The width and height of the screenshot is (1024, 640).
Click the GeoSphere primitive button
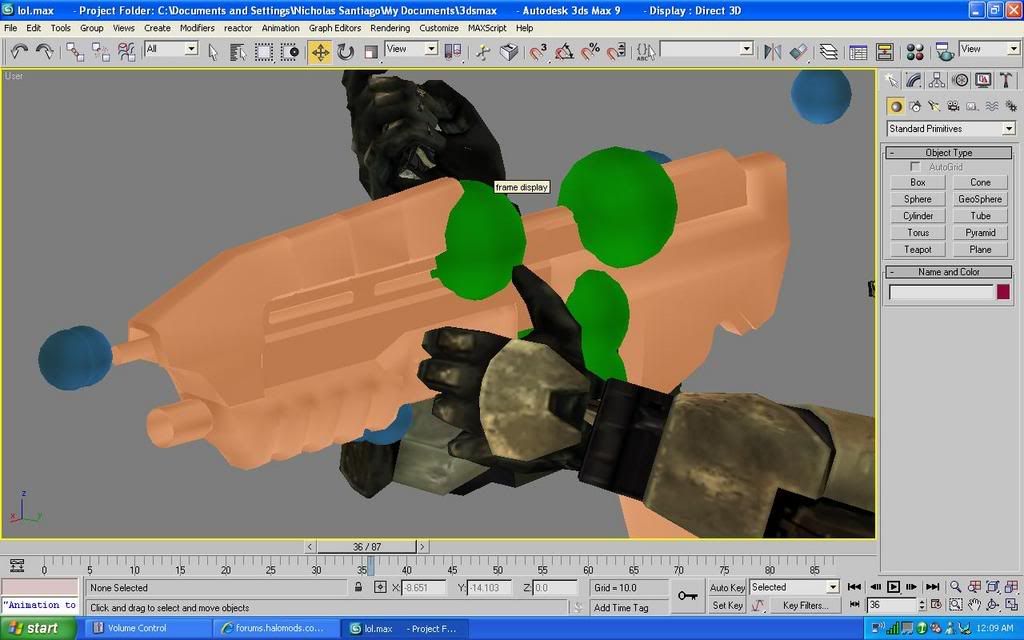(x=980, y=199)
